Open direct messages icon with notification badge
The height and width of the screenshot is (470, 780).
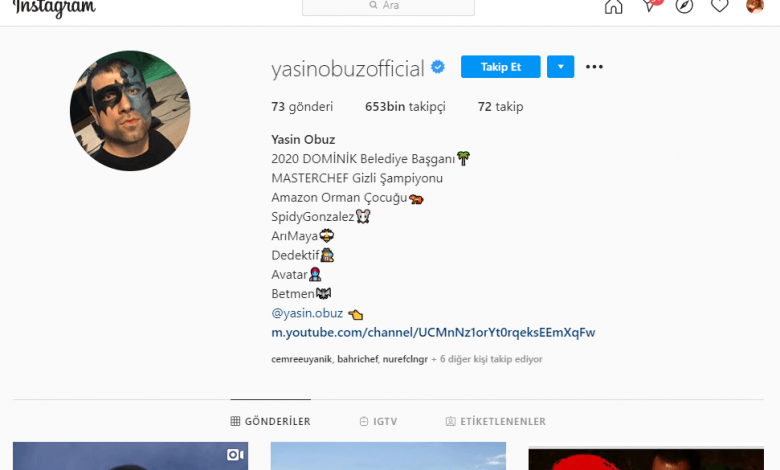pyautogui.click(x=651, y=5)
